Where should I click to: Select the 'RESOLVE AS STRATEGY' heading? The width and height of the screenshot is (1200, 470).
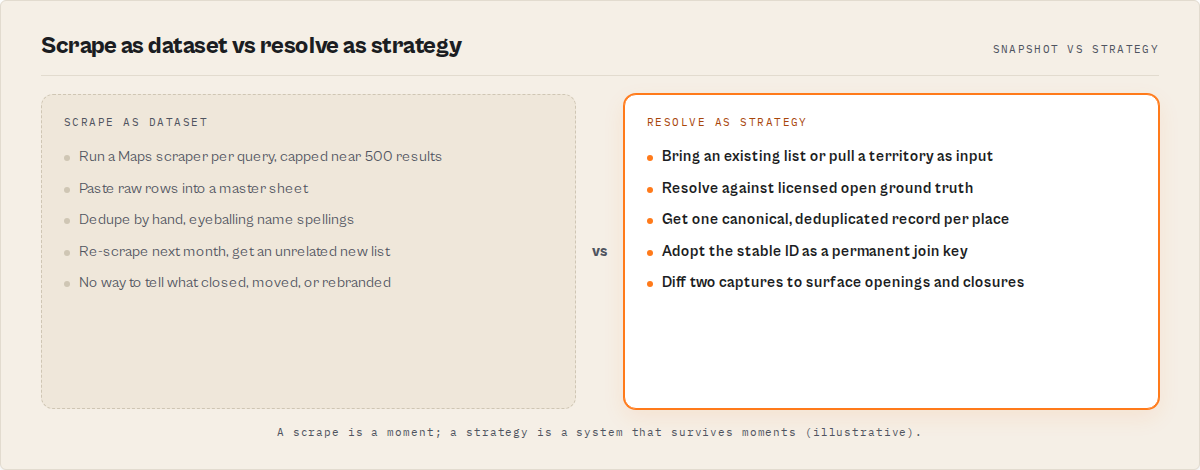[727, 122]
